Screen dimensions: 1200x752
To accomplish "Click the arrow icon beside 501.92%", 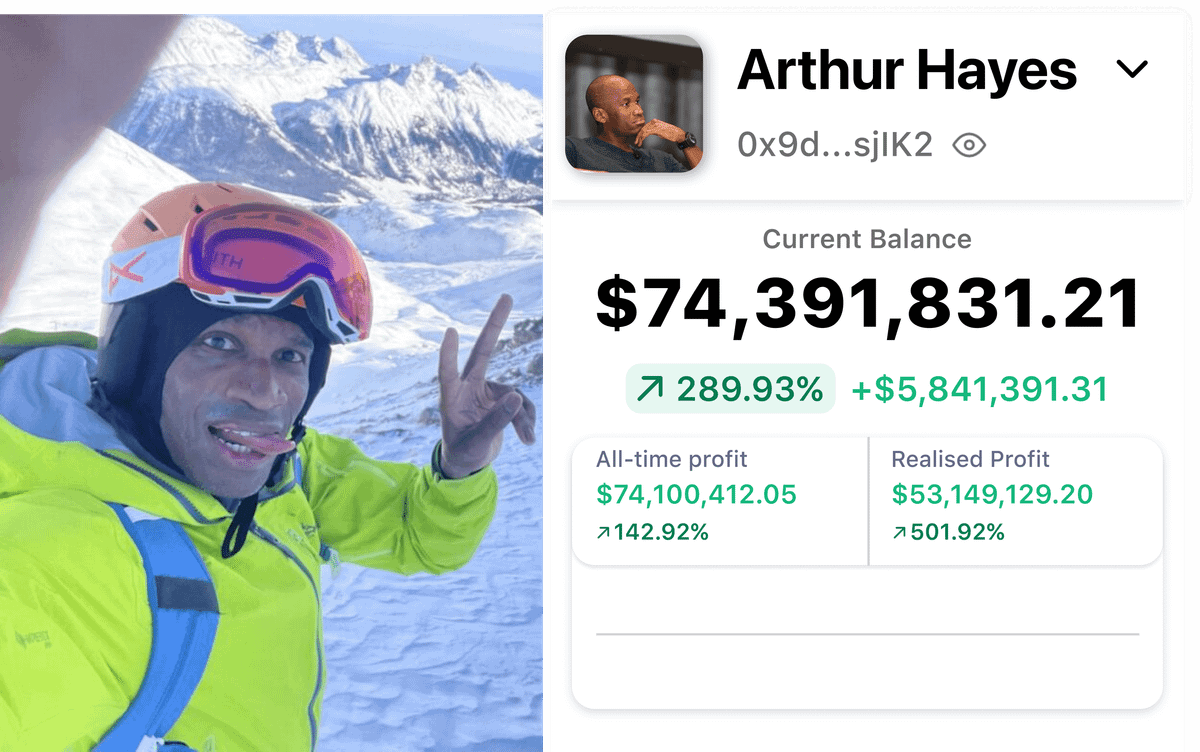I will point(899,533).
